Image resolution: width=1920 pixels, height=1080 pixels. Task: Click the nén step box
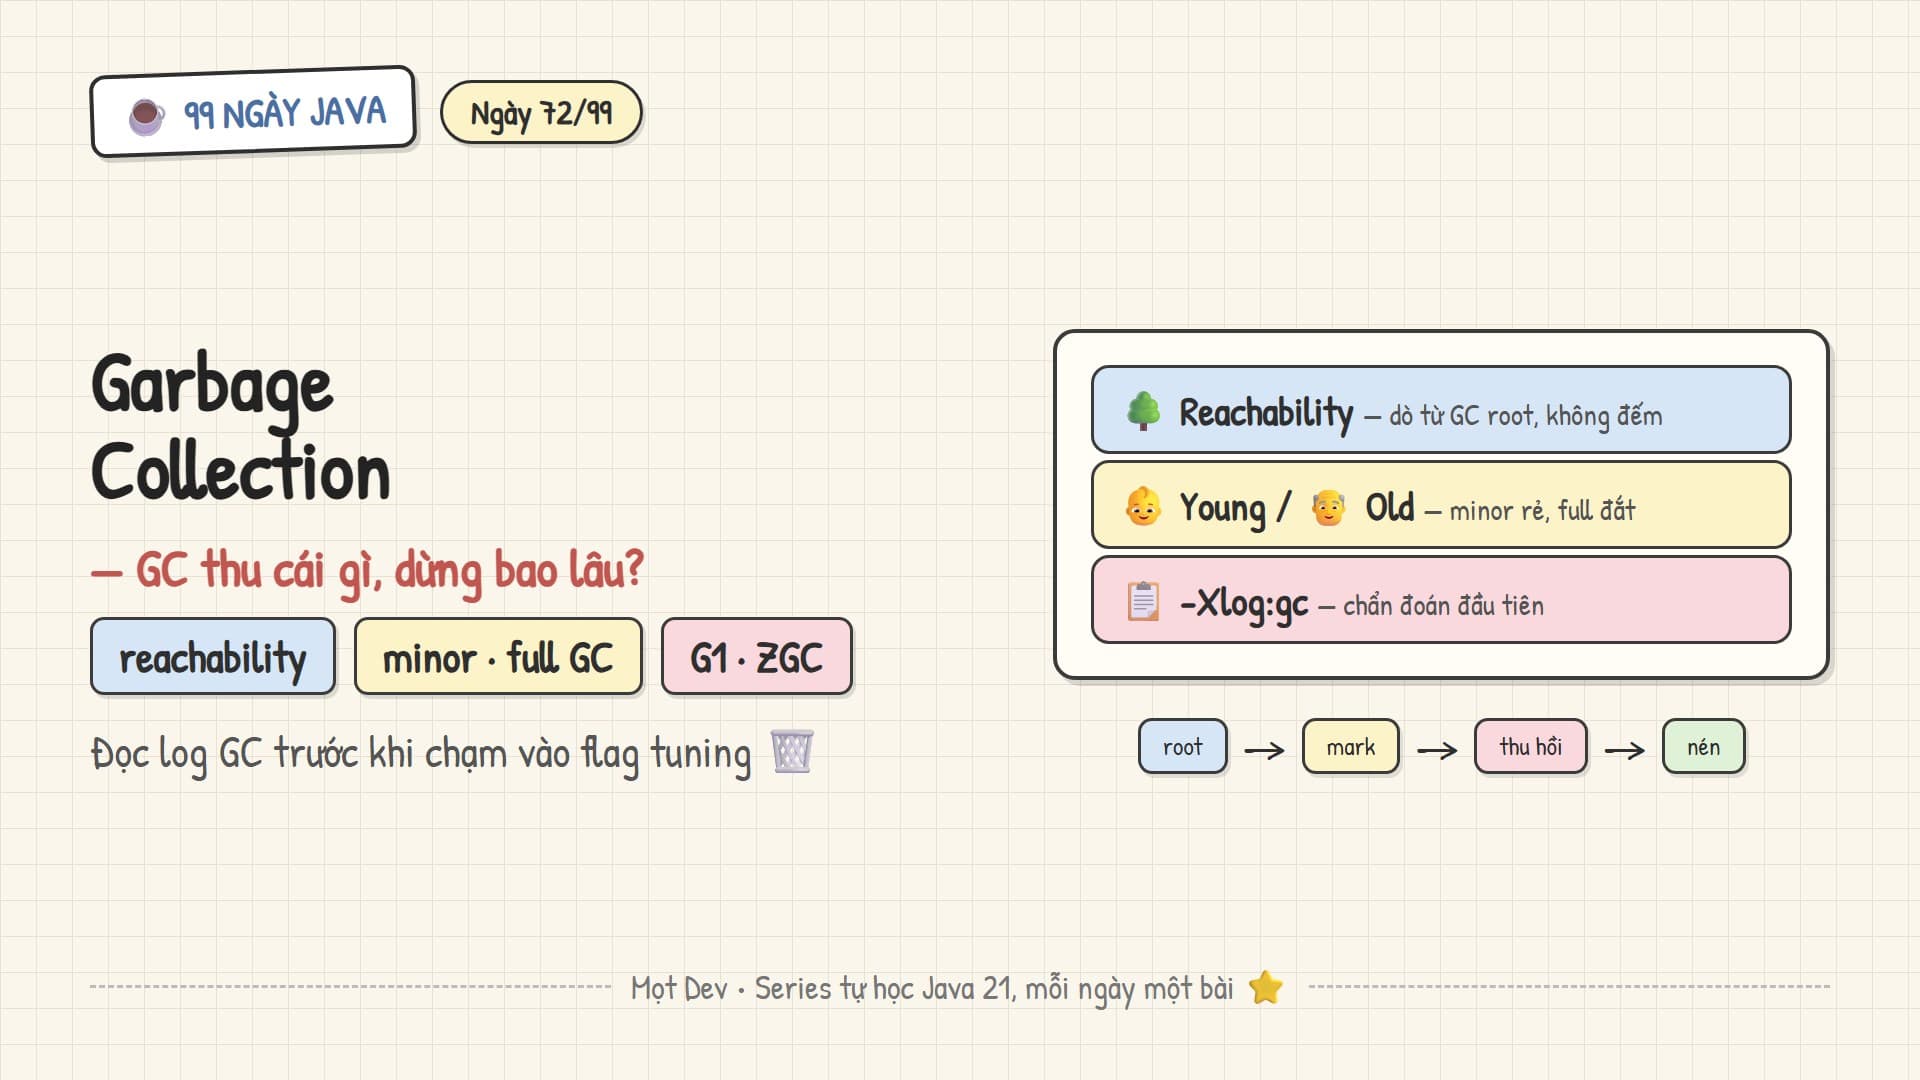tap(1704, 747)
